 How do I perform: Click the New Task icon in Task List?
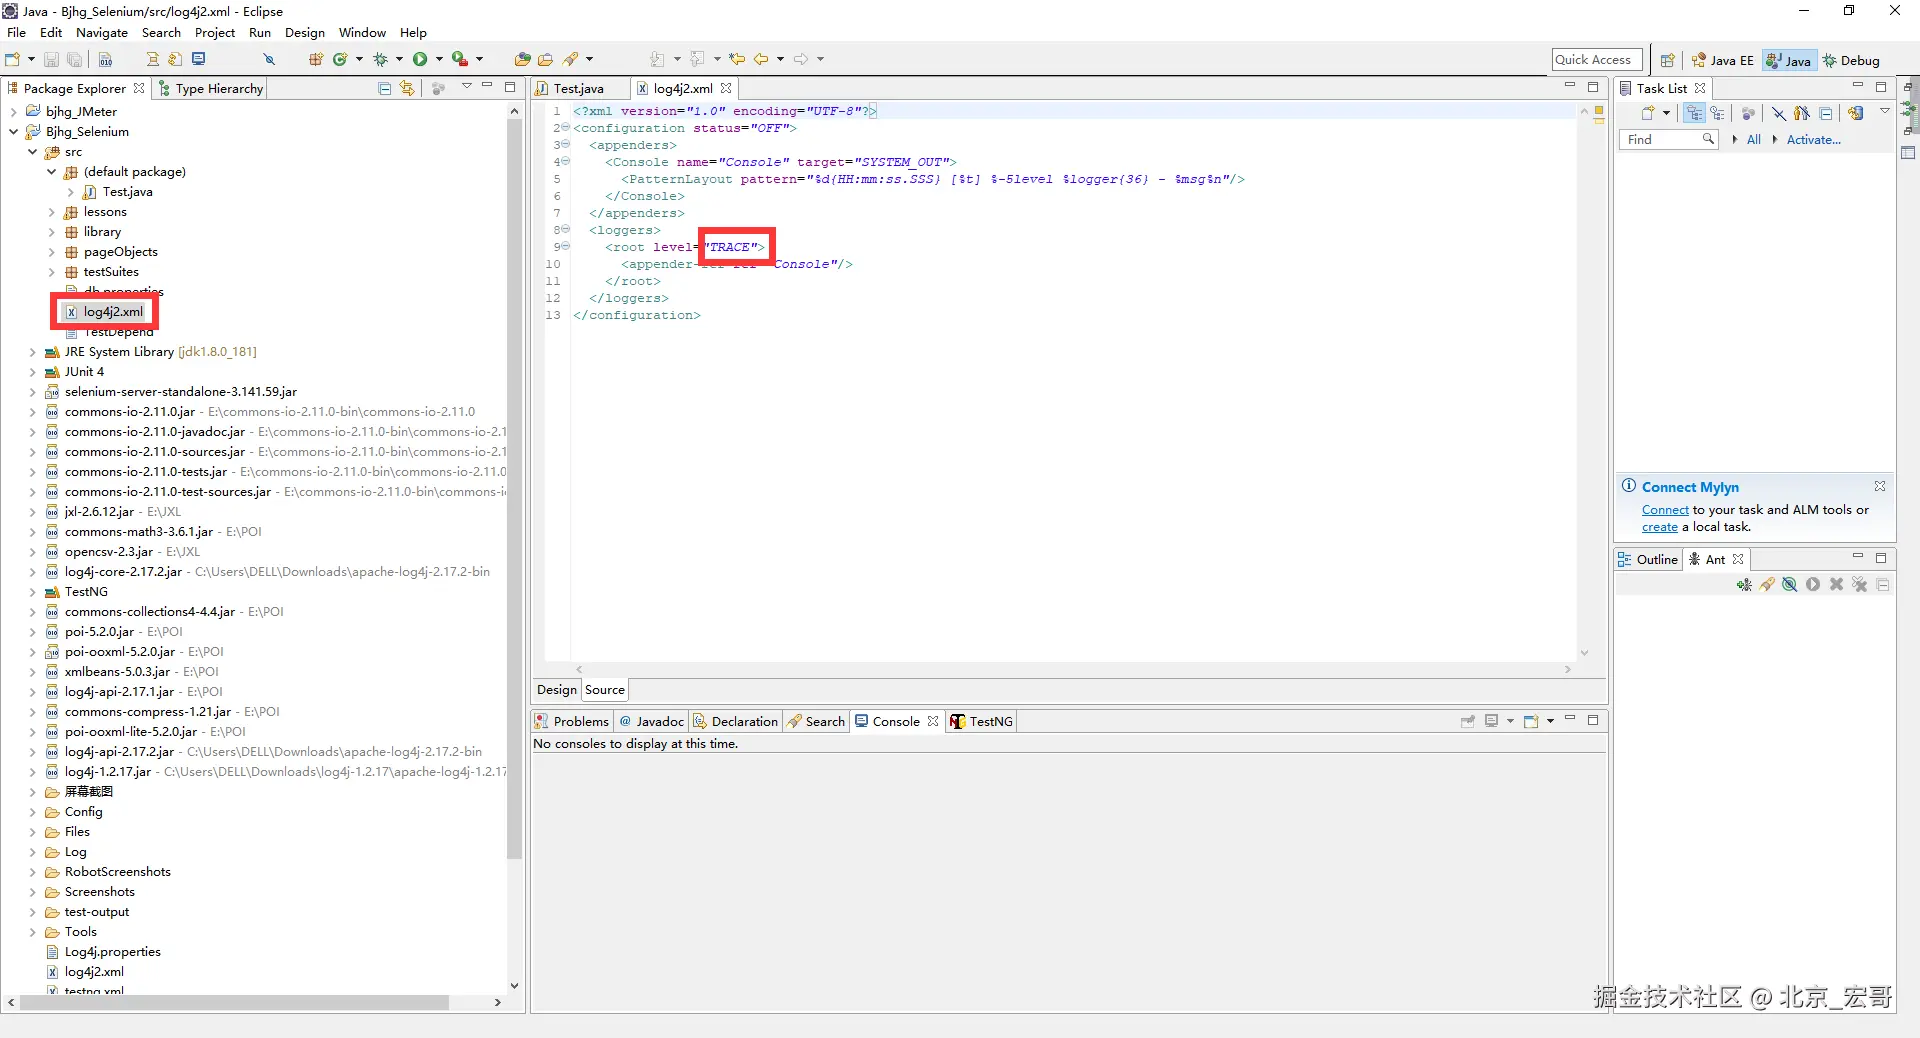click(x=1648, y=114)
